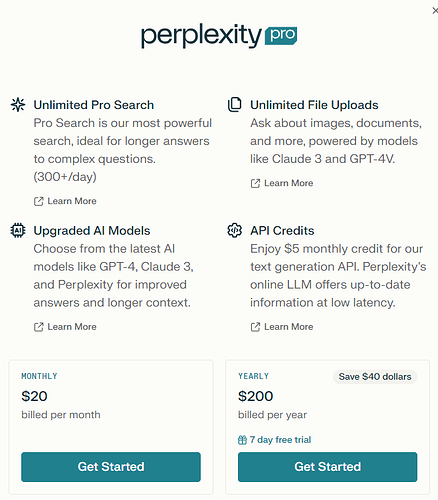Select the Yearly $200 plan card
Screen dimensions: 438x500
(327, 427)
